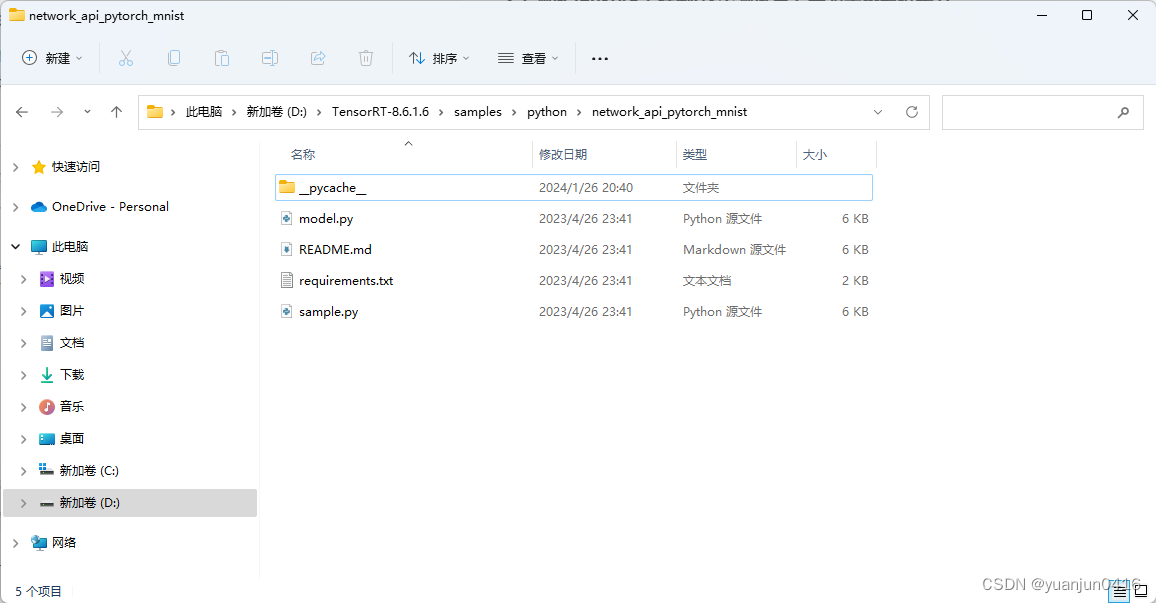The image size is (1156, 603).
Task: Select the sample.py file name
Action: click(x=328, y=312)
